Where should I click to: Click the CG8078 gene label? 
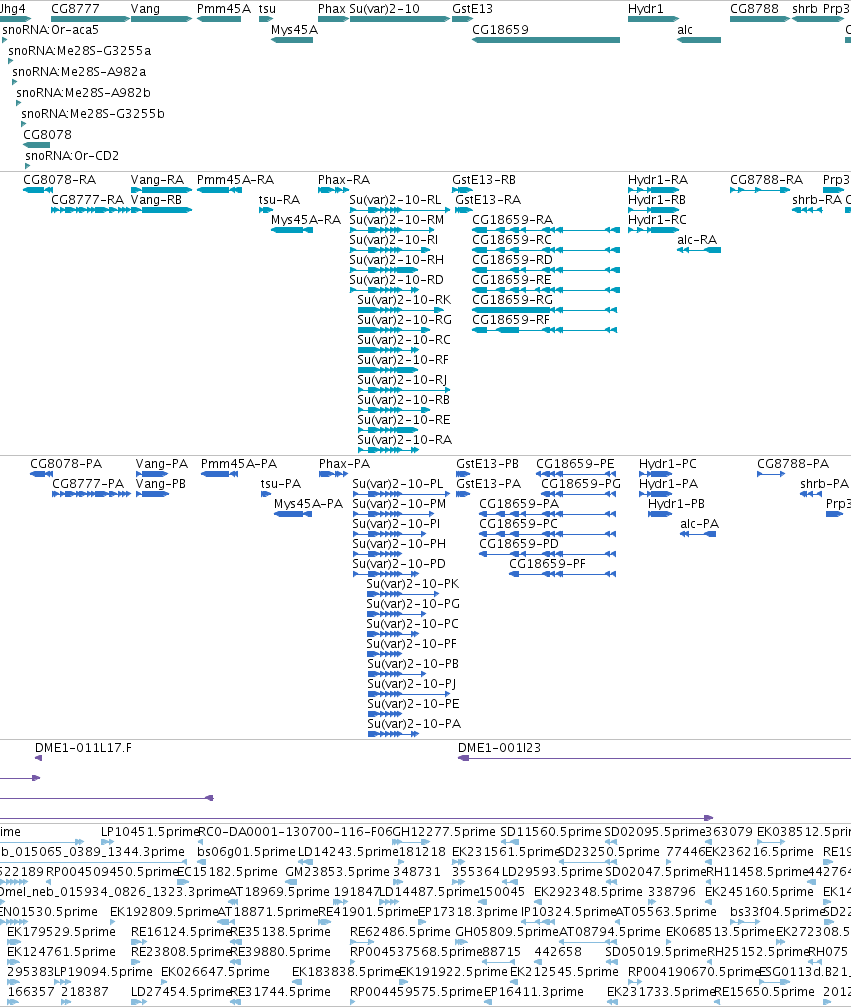pyautogui.click(x=48, y=135)
